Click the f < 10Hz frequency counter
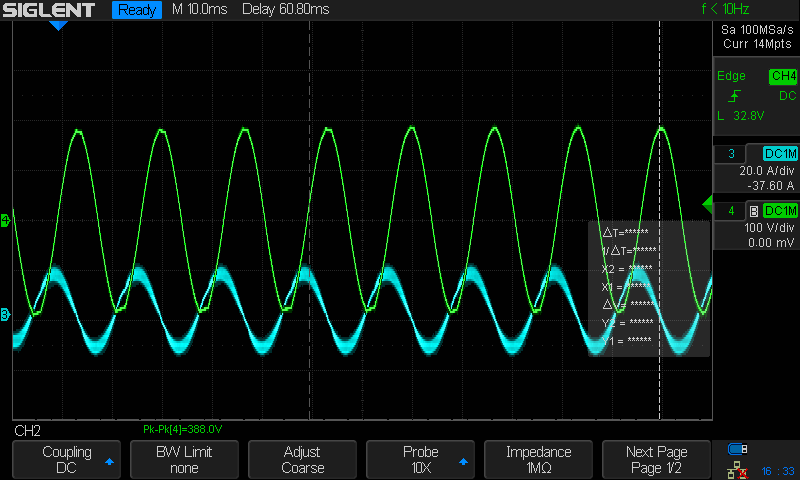The image size is (800, 480). [x=725, y=9]
